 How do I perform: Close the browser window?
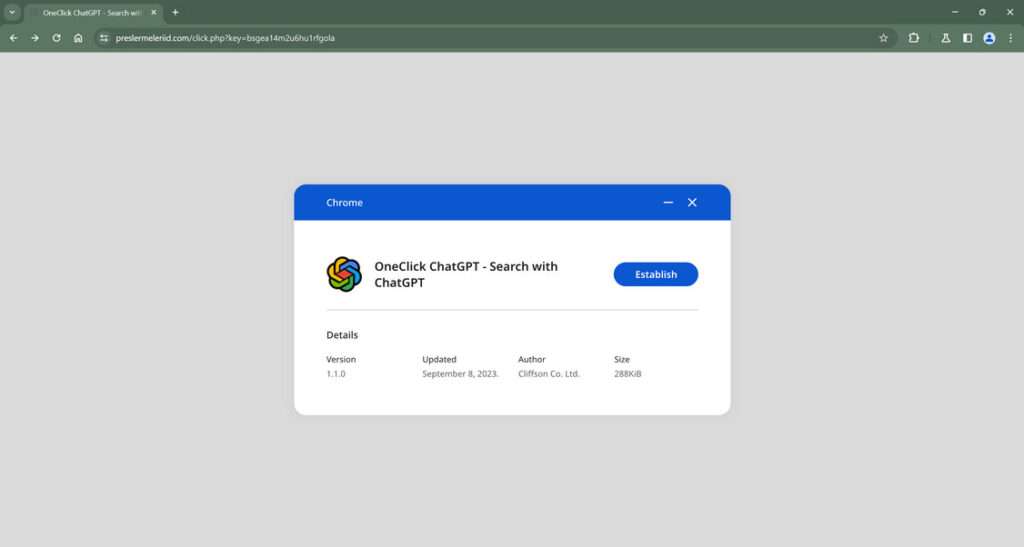click(x=1010, y=12)
